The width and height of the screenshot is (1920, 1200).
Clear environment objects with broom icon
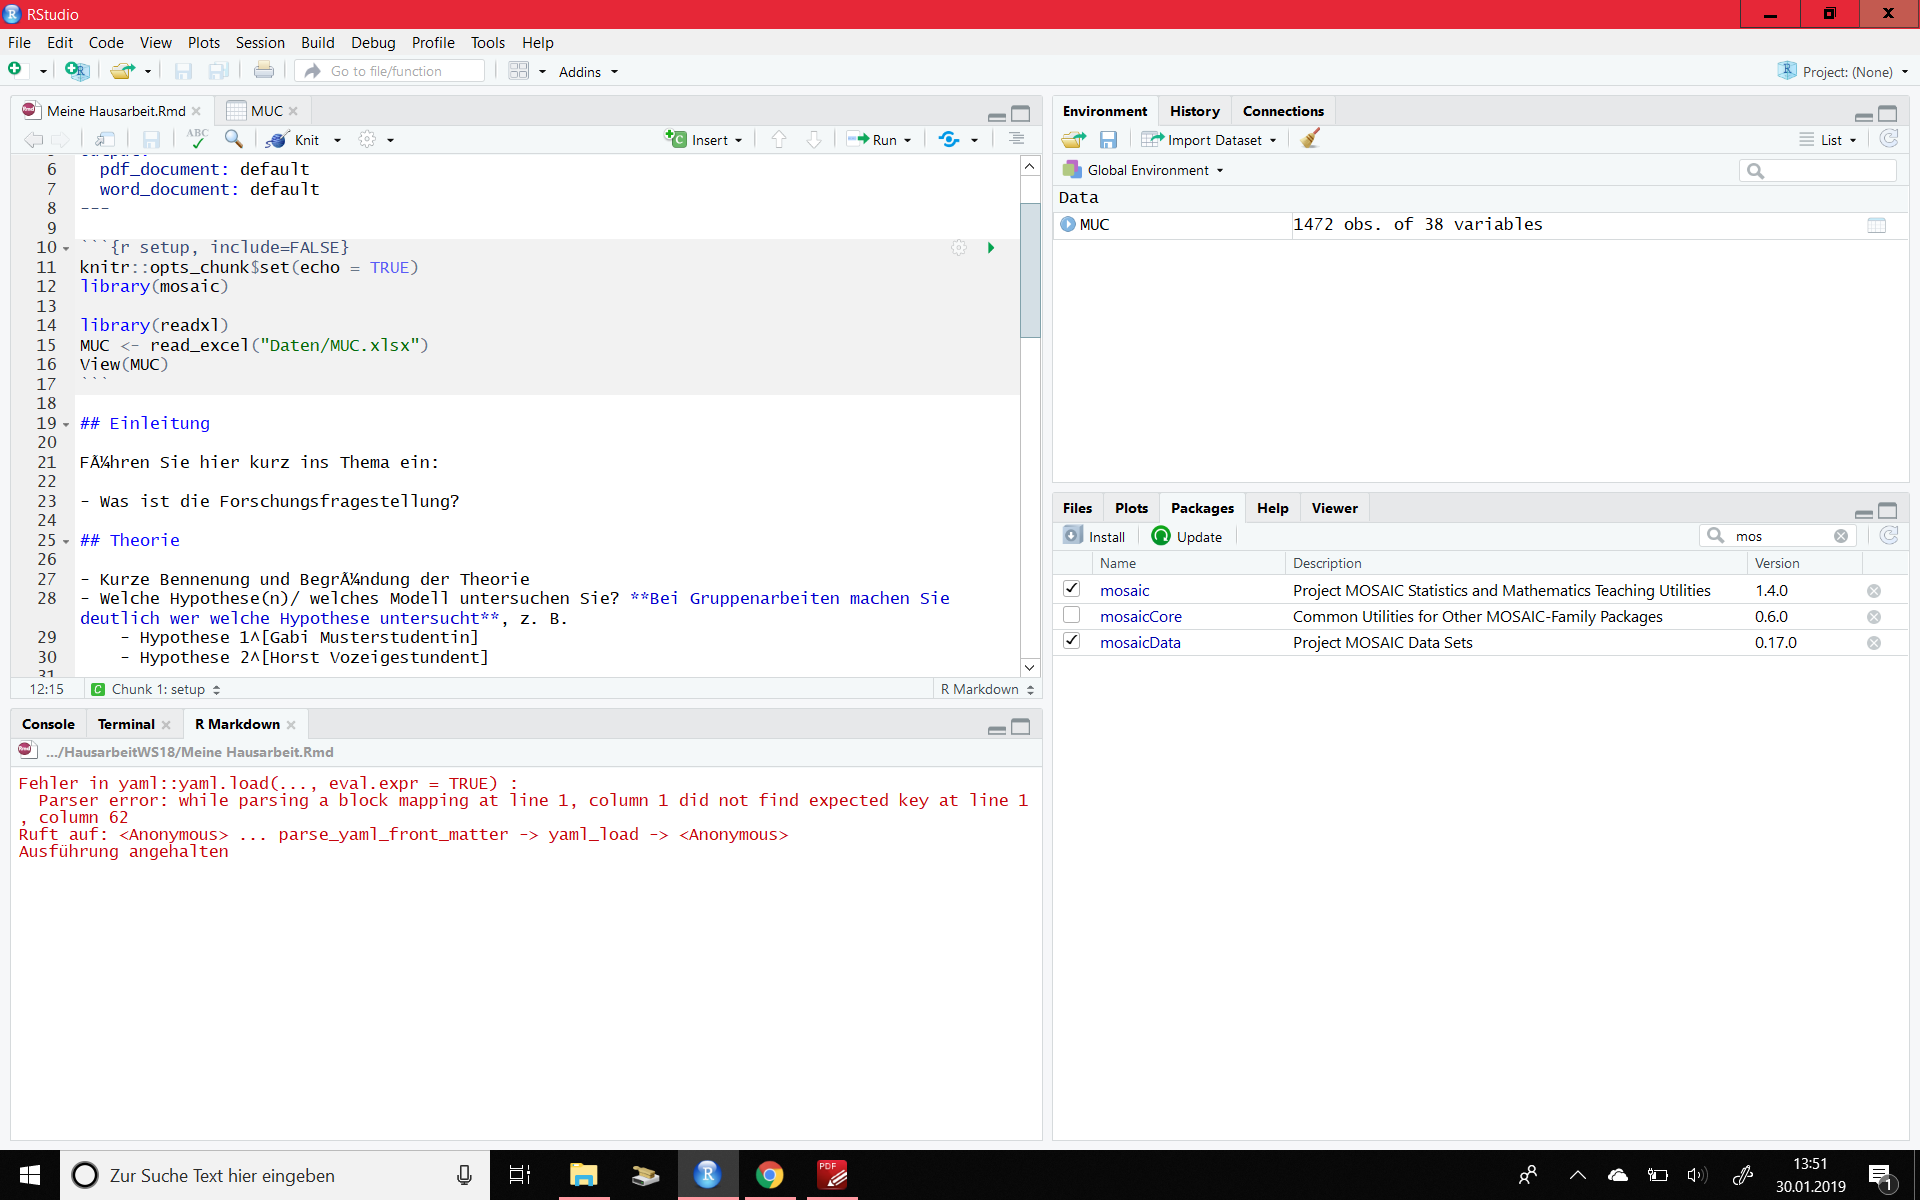pos(1310,139)
